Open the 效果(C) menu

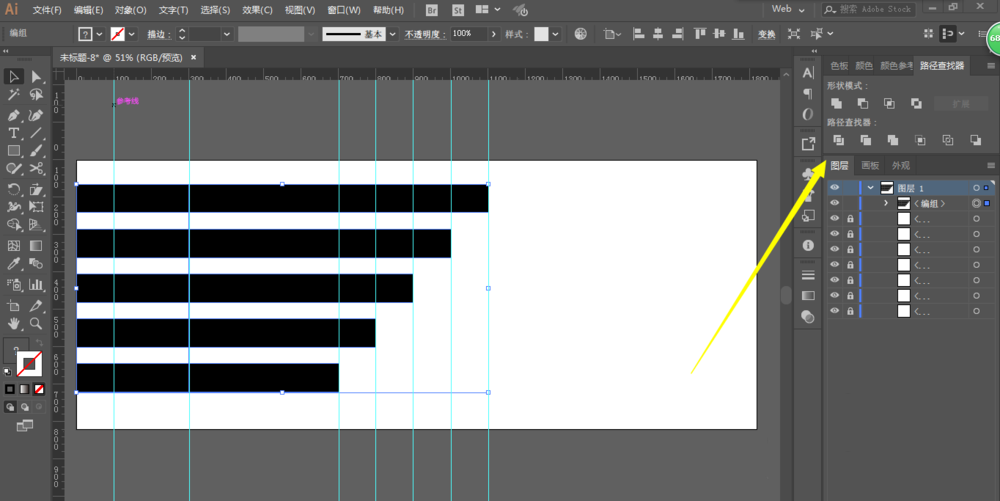click(258, 10)
